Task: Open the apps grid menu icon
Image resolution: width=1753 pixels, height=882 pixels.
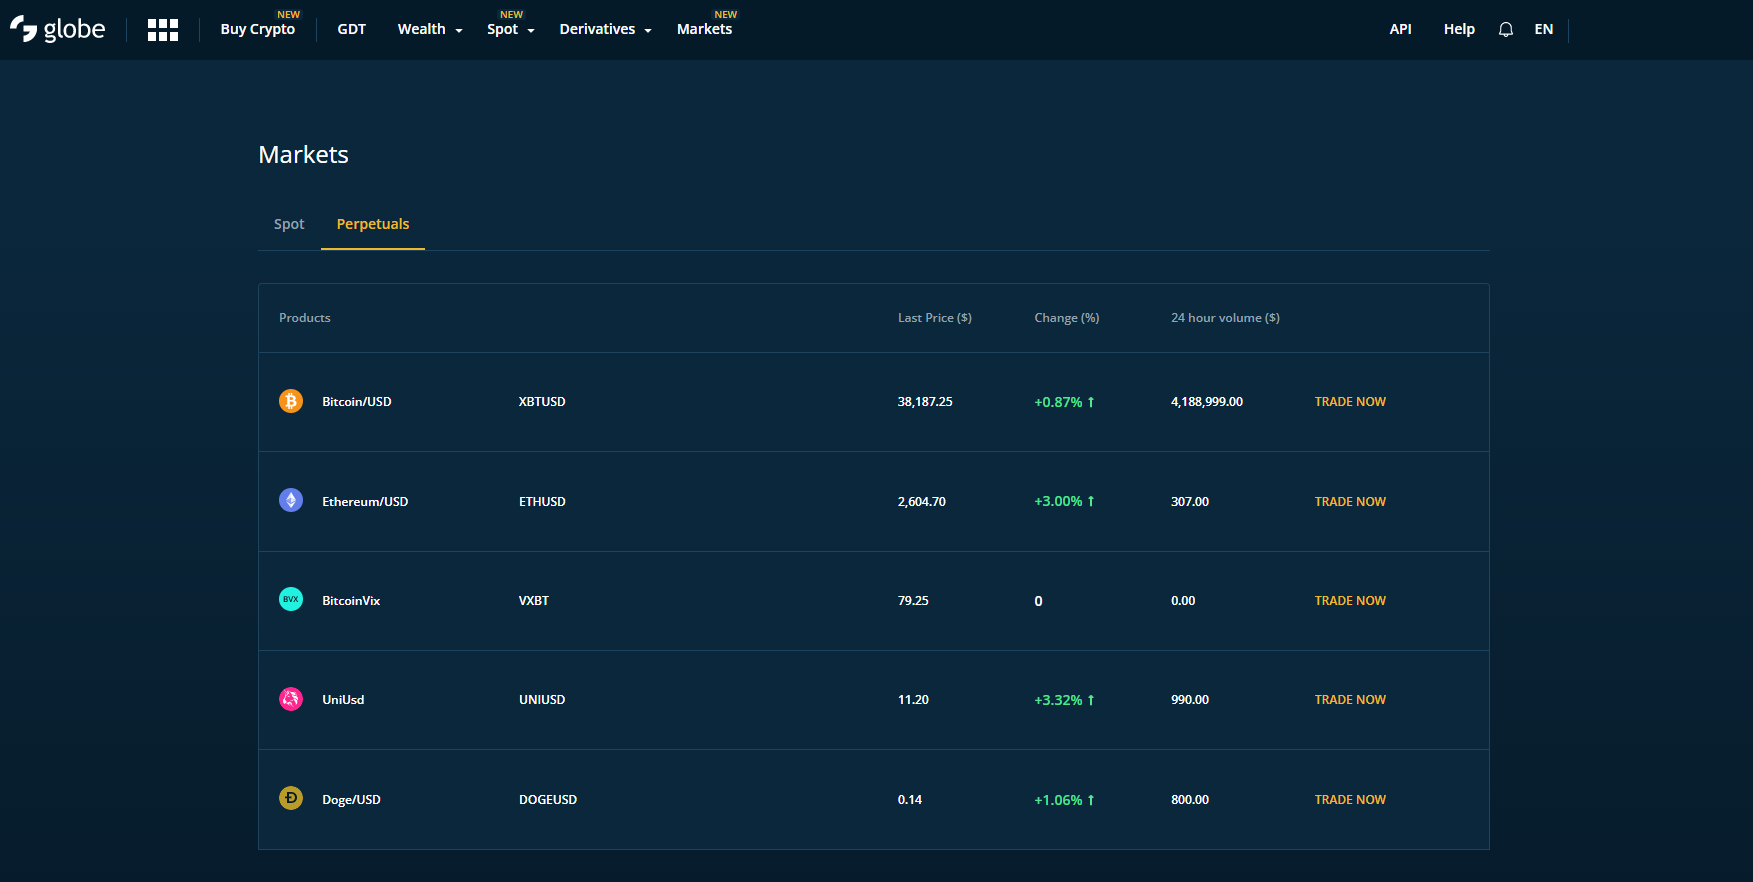Action: click(162, 30)
